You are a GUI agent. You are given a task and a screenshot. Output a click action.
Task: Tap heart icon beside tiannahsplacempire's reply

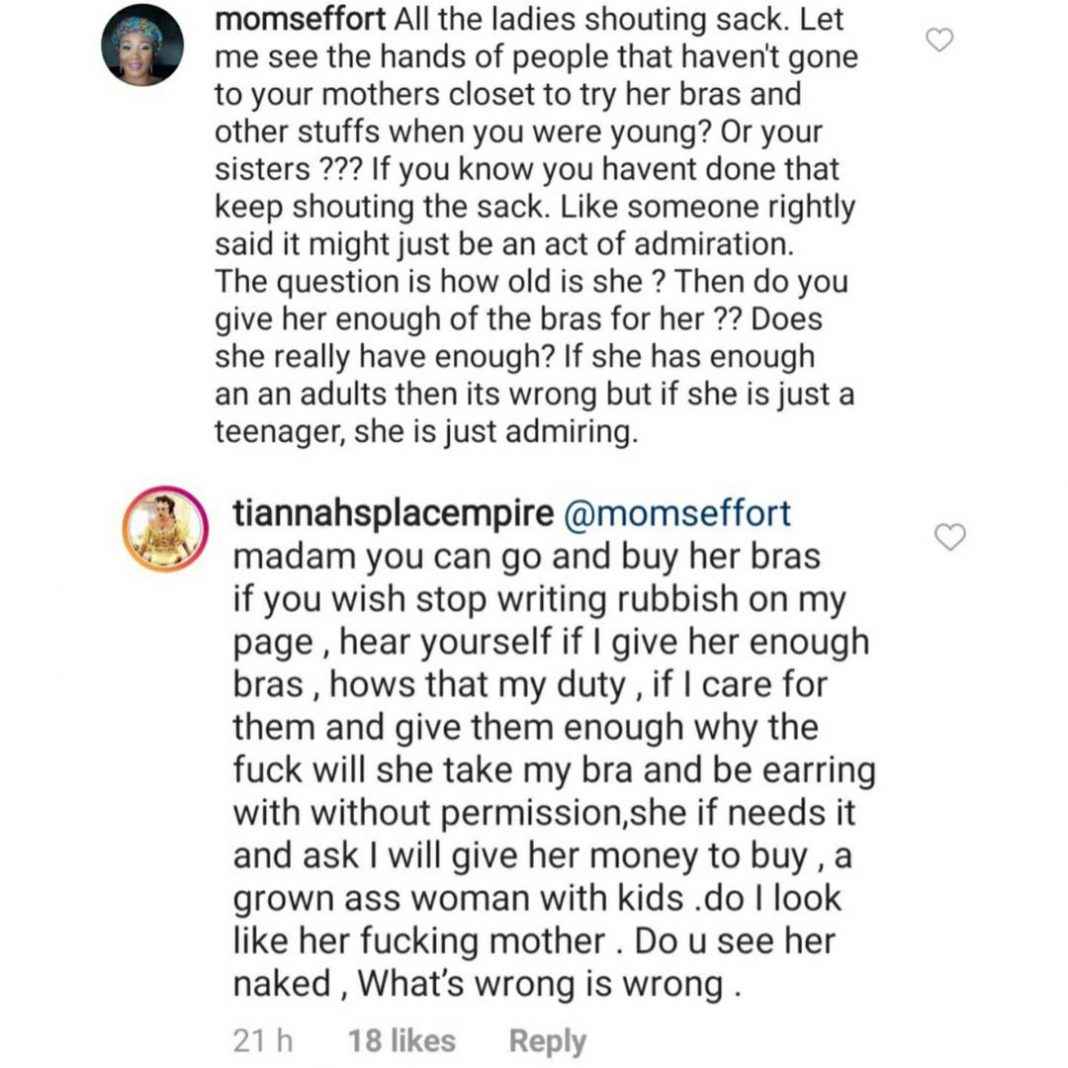(x=949, y=537)
